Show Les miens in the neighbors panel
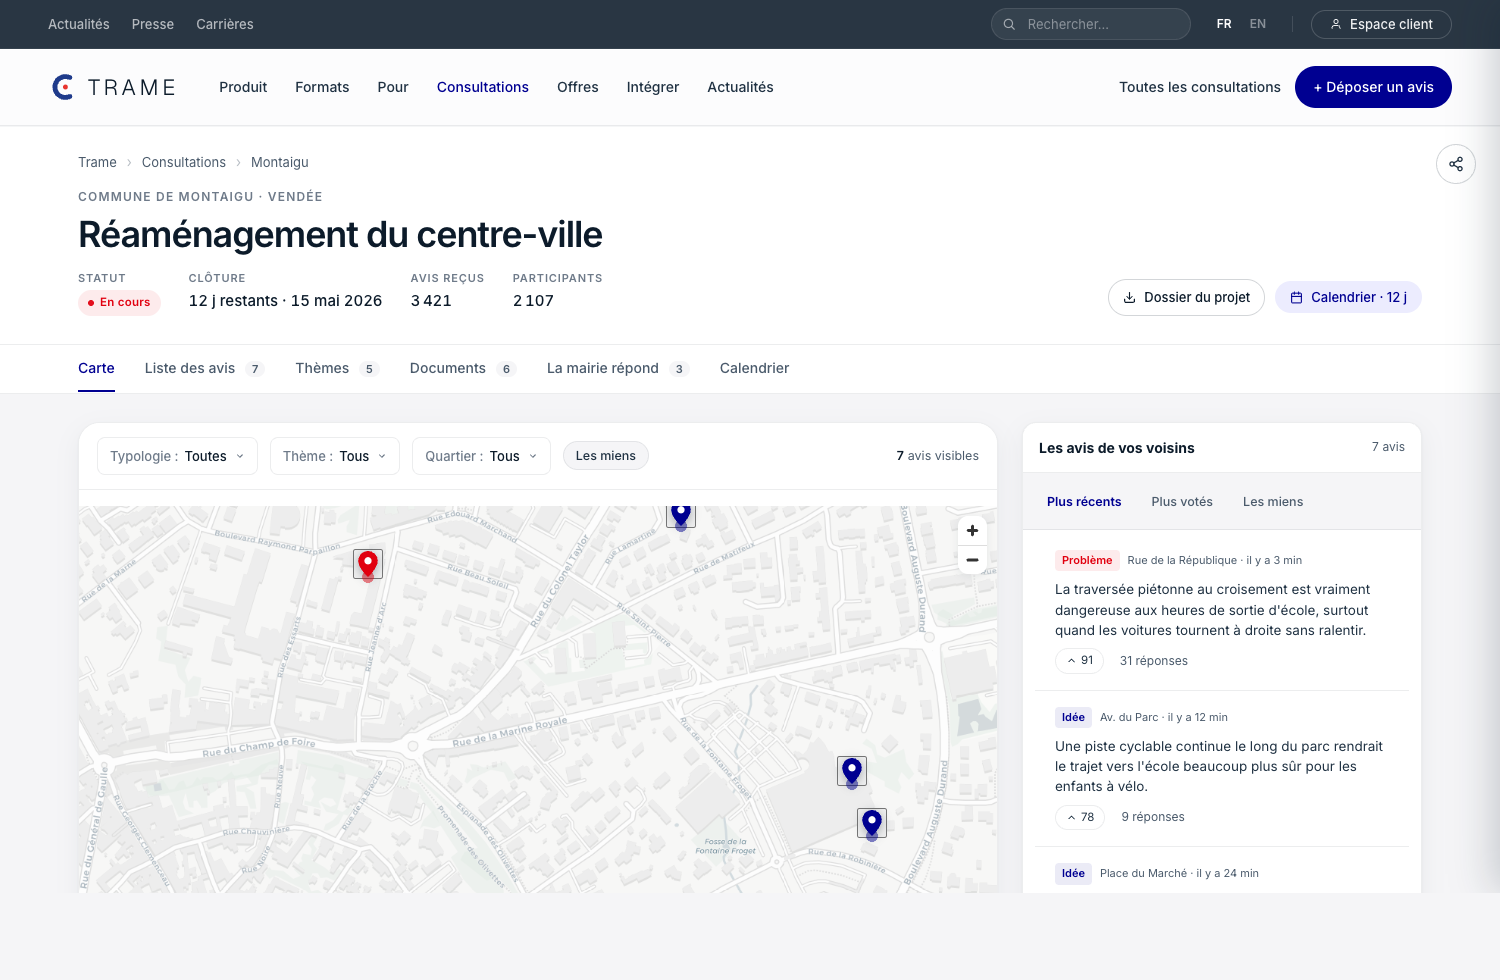 tap(1273, 502)
